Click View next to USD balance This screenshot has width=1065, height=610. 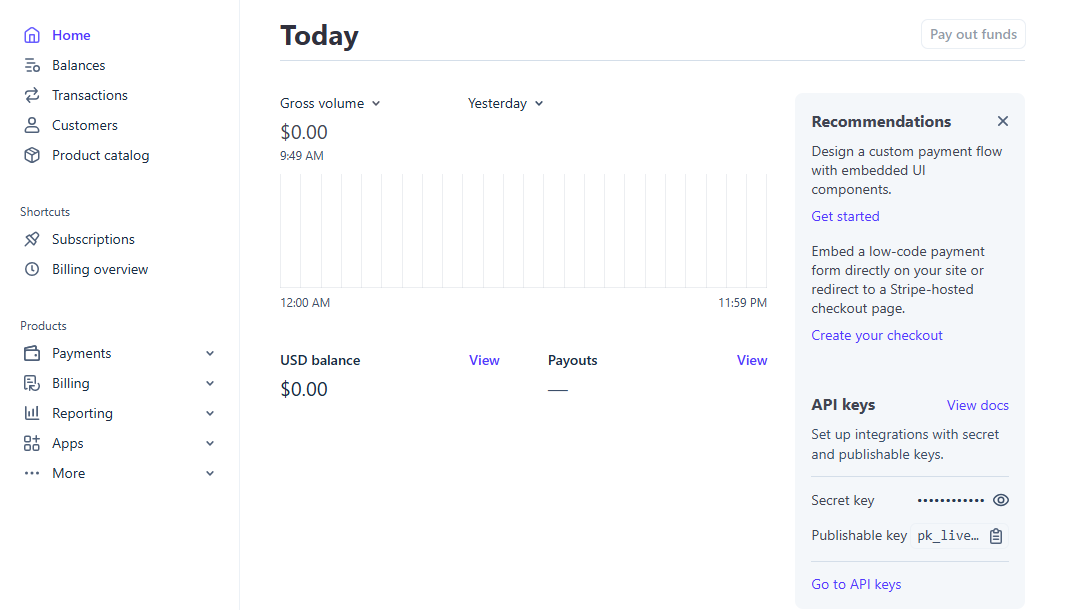(484, 360)
